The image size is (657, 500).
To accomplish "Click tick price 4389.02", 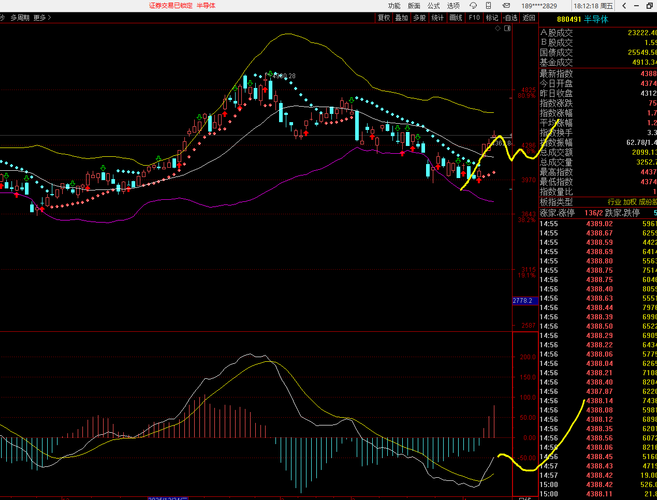I will 599,224.
